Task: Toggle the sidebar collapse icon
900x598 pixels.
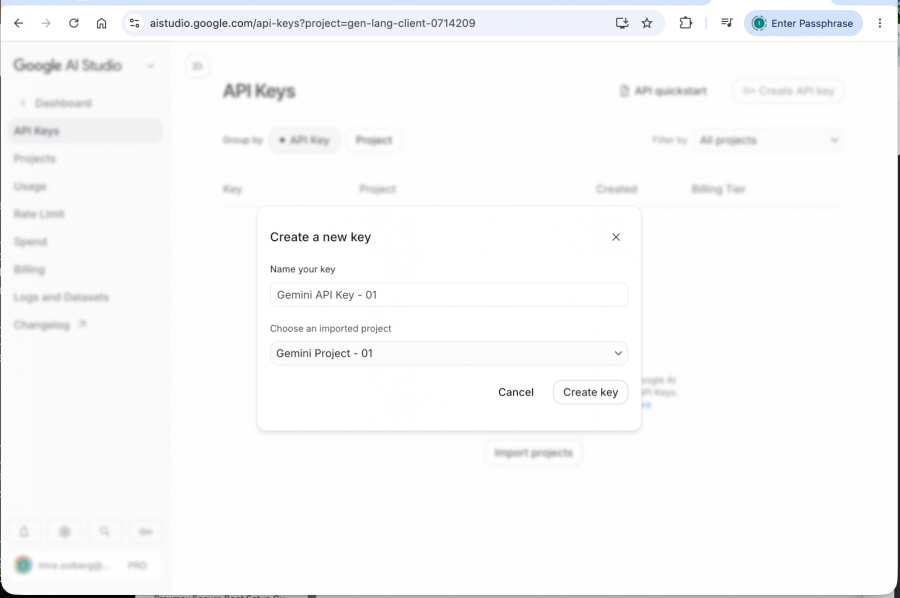Action: [197, 66]
